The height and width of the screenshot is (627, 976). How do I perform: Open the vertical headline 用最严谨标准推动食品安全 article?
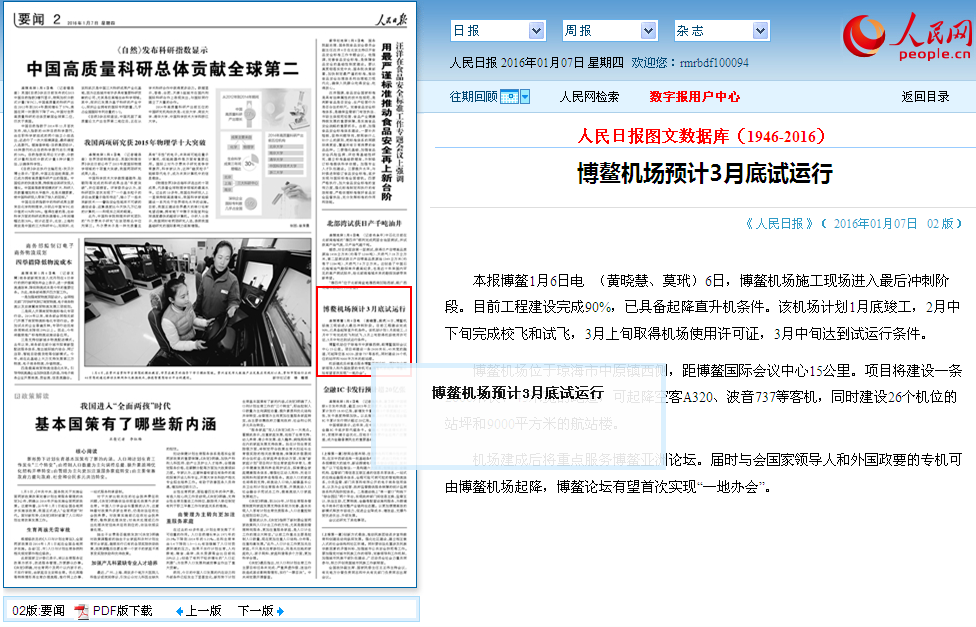[387, 122]
